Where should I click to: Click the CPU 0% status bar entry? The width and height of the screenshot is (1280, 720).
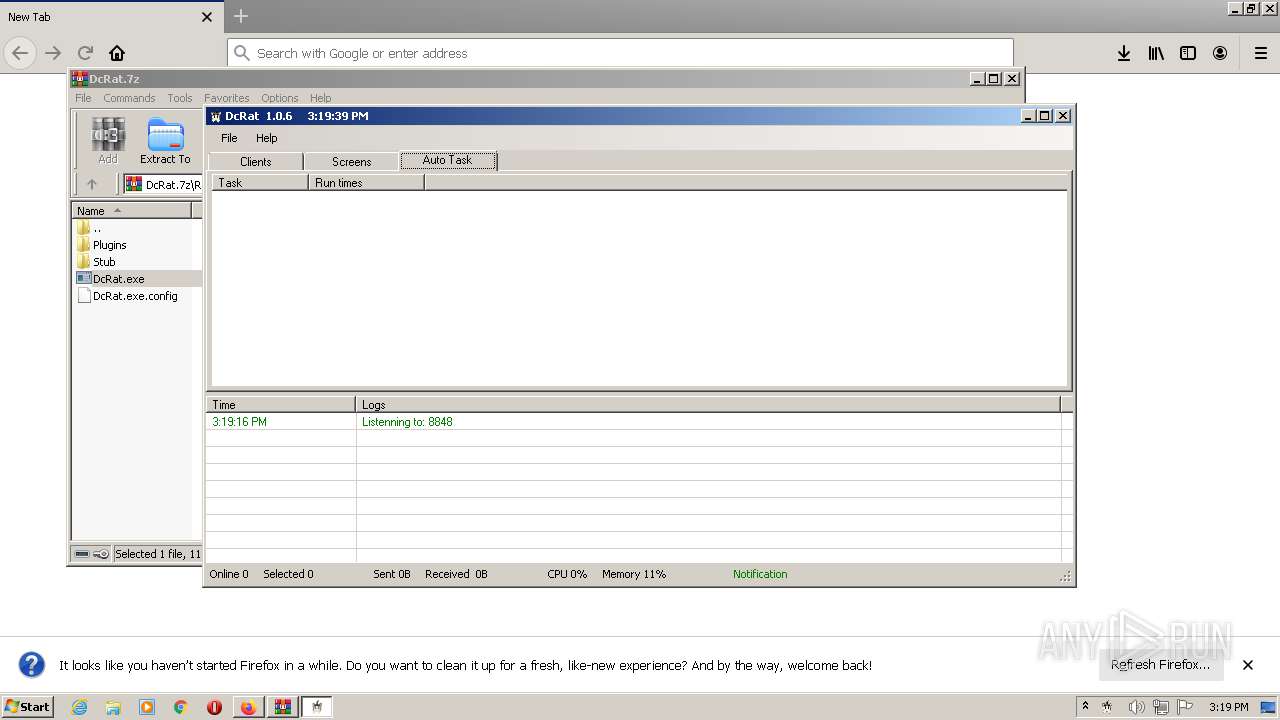567,574
